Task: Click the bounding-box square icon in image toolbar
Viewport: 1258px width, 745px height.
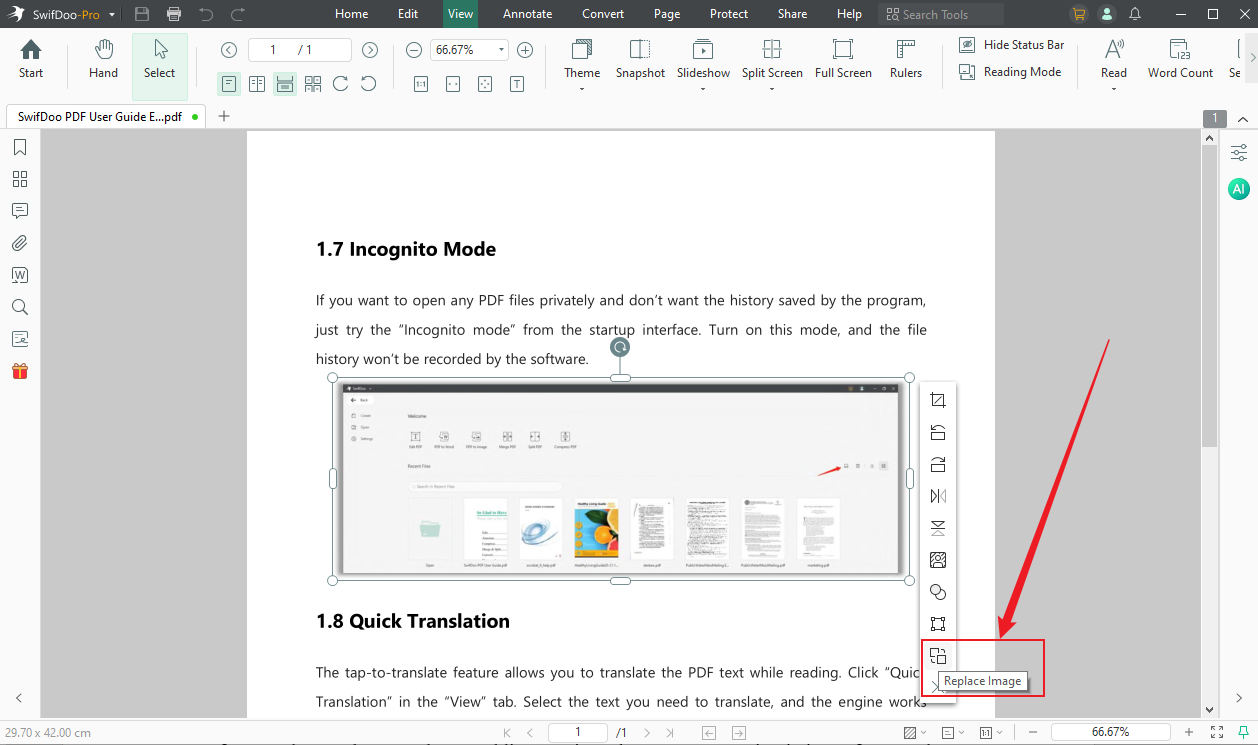Action: click(x=937, y=624)
